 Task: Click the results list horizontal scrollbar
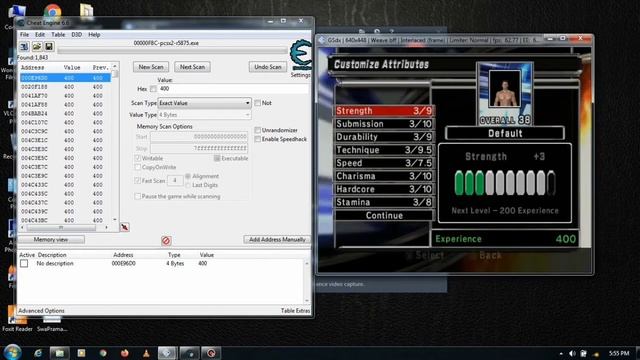pyautogui.click(x=65, y=228)
